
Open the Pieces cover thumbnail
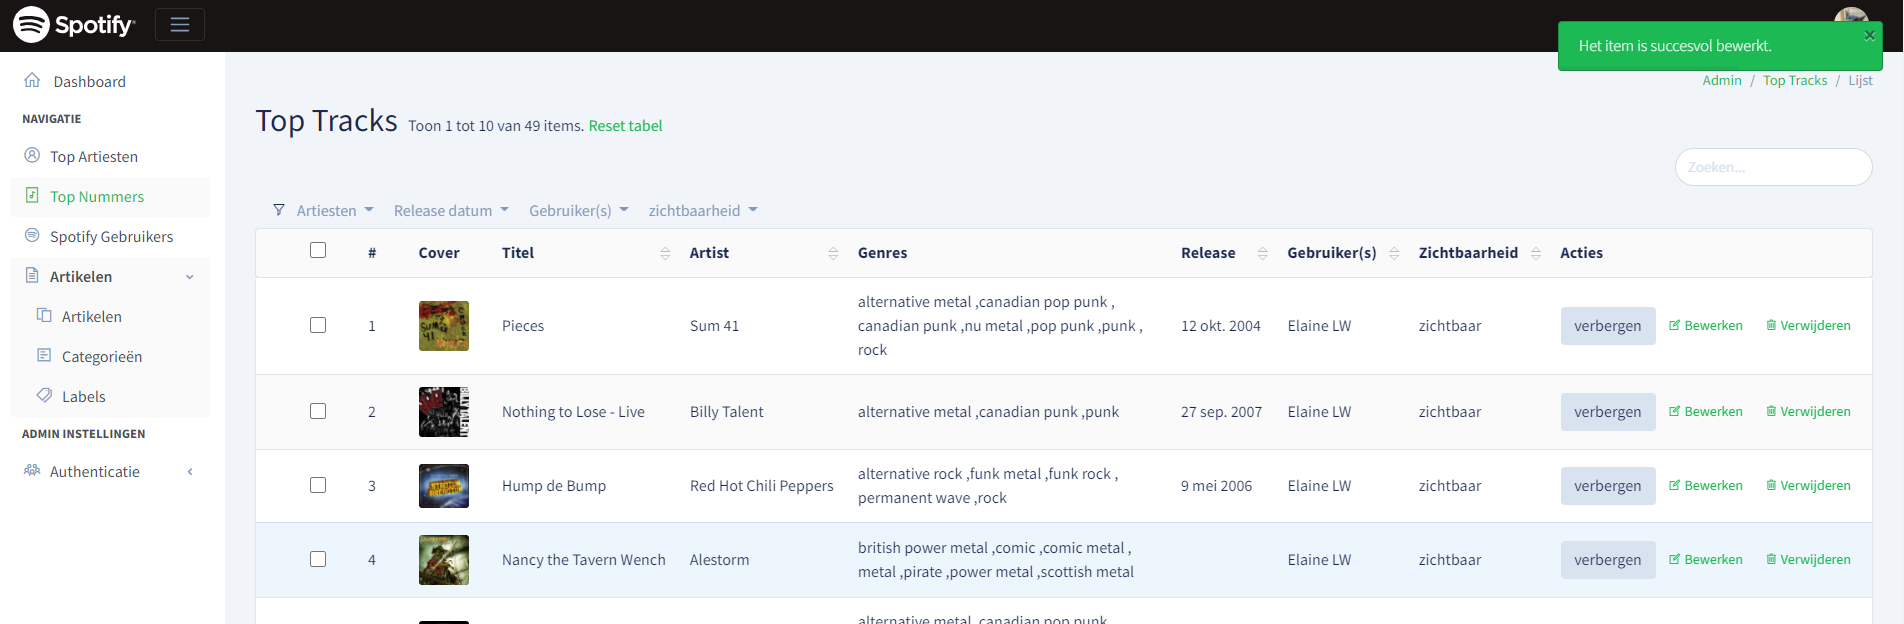tap(444, 326)
